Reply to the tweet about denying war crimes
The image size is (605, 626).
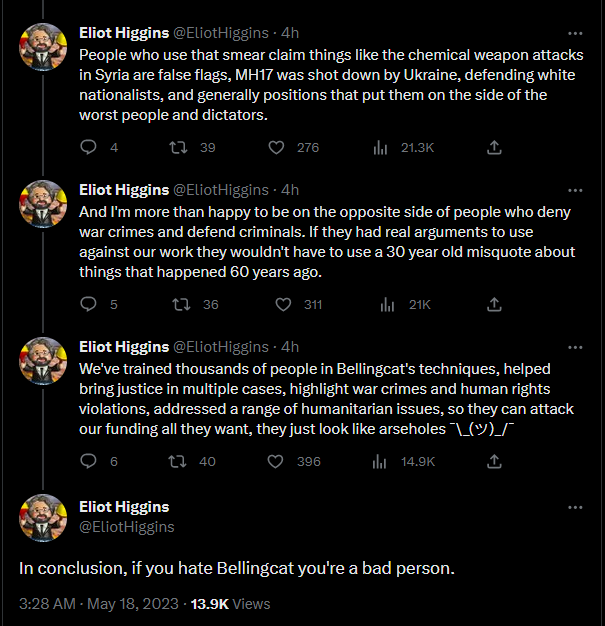(88, 304)
